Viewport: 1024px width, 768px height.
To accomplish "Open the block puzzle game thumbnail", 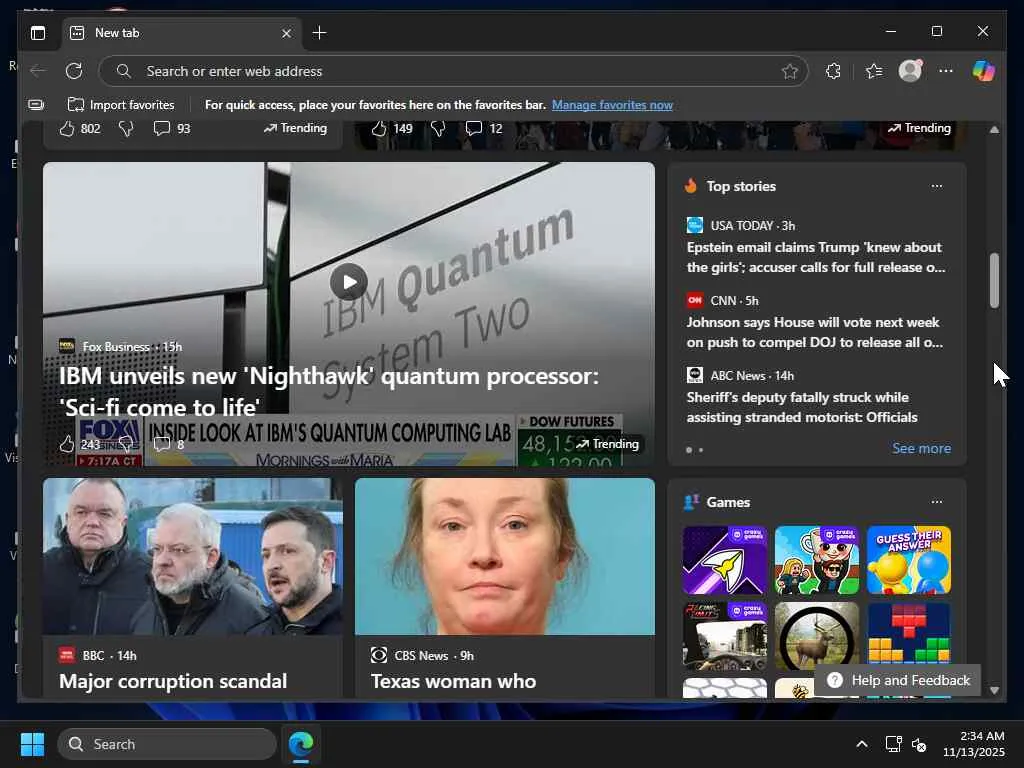I will click(909, 633).
